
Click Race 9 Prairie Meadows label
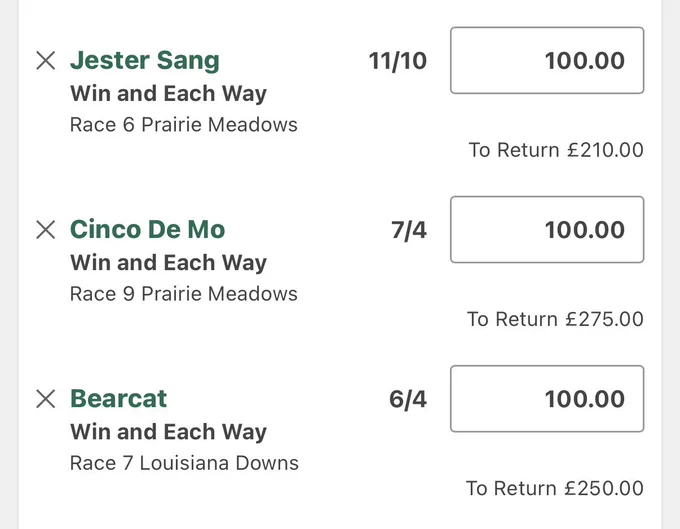tap(184, 294)
